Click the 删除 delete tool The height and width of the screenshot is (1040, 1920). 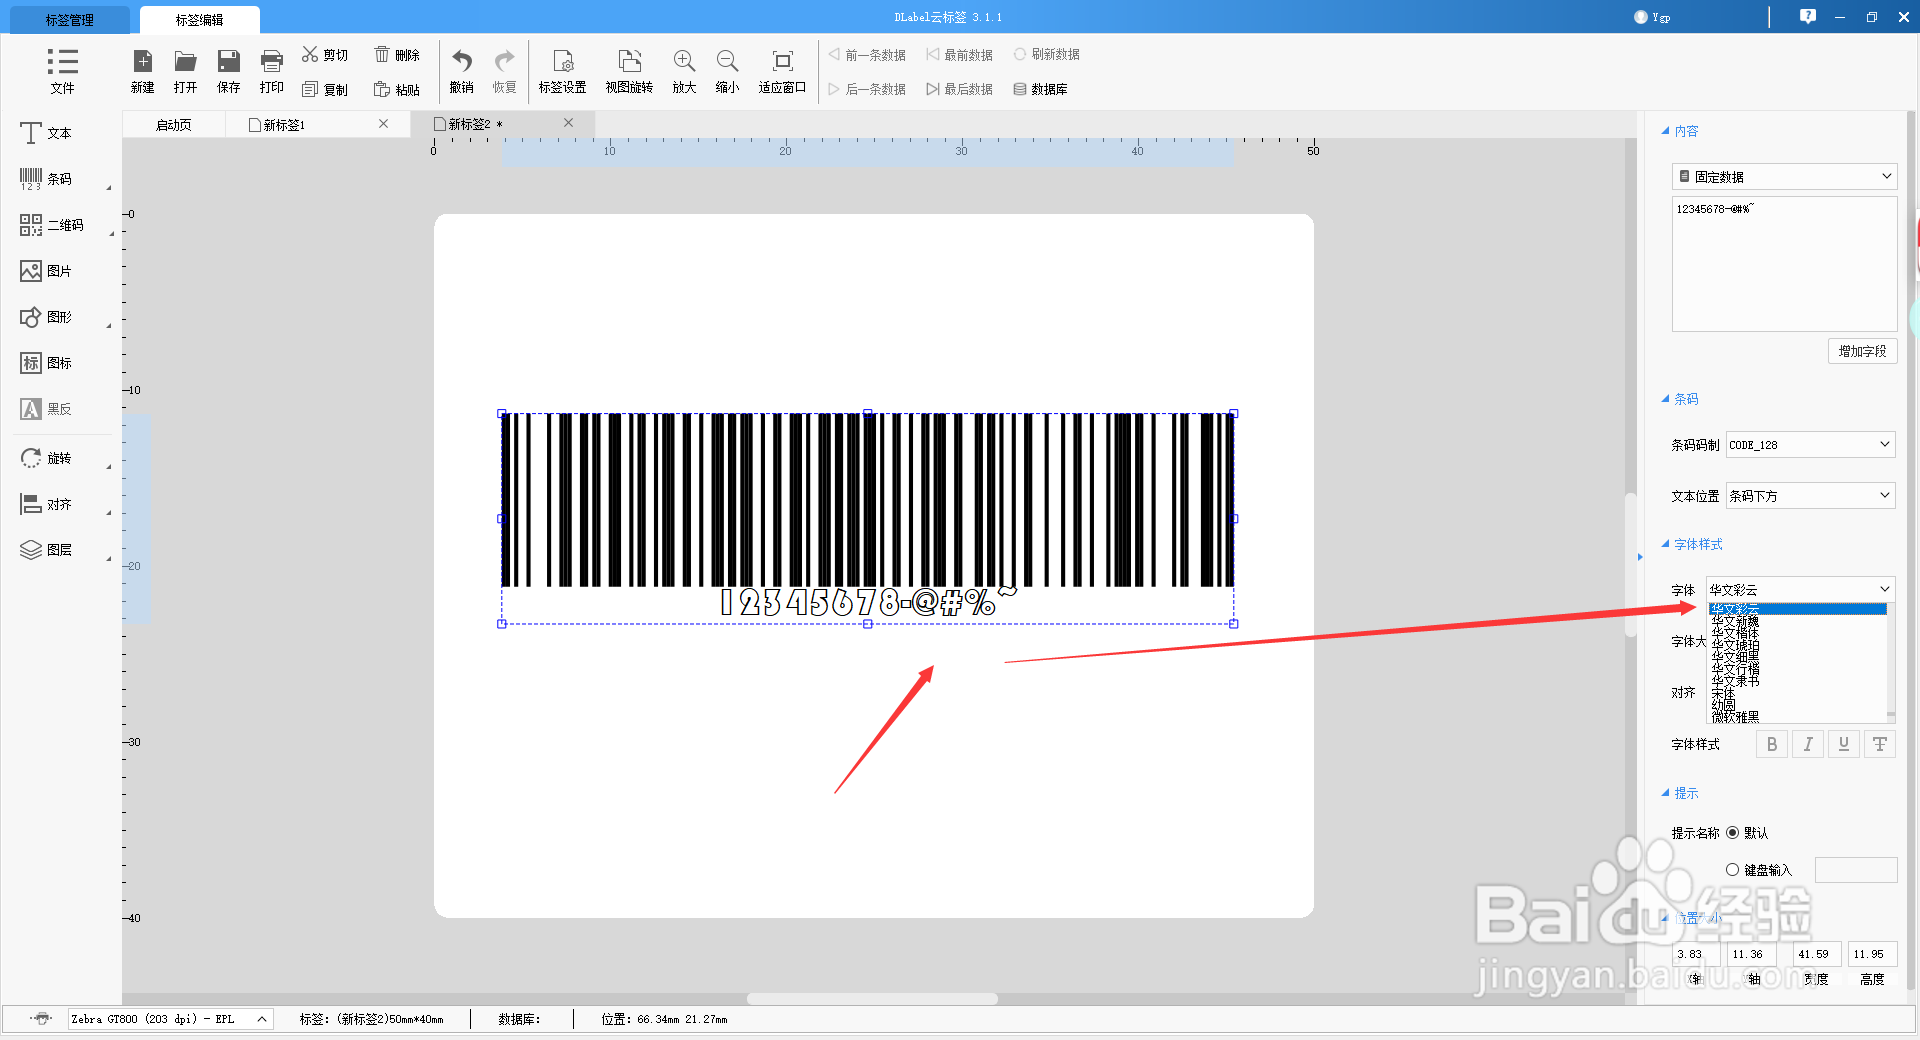tap(397, 55)
